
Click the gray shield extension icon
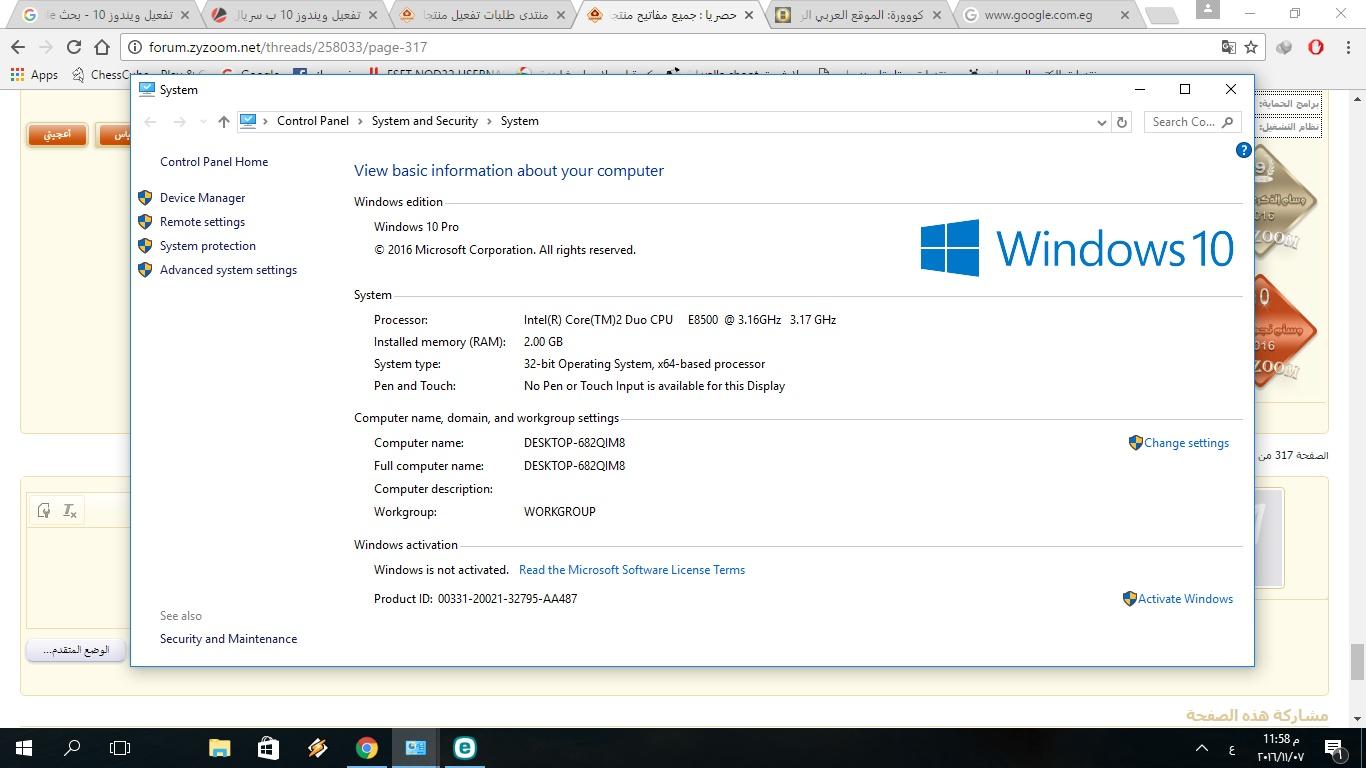coord(1286,47)
